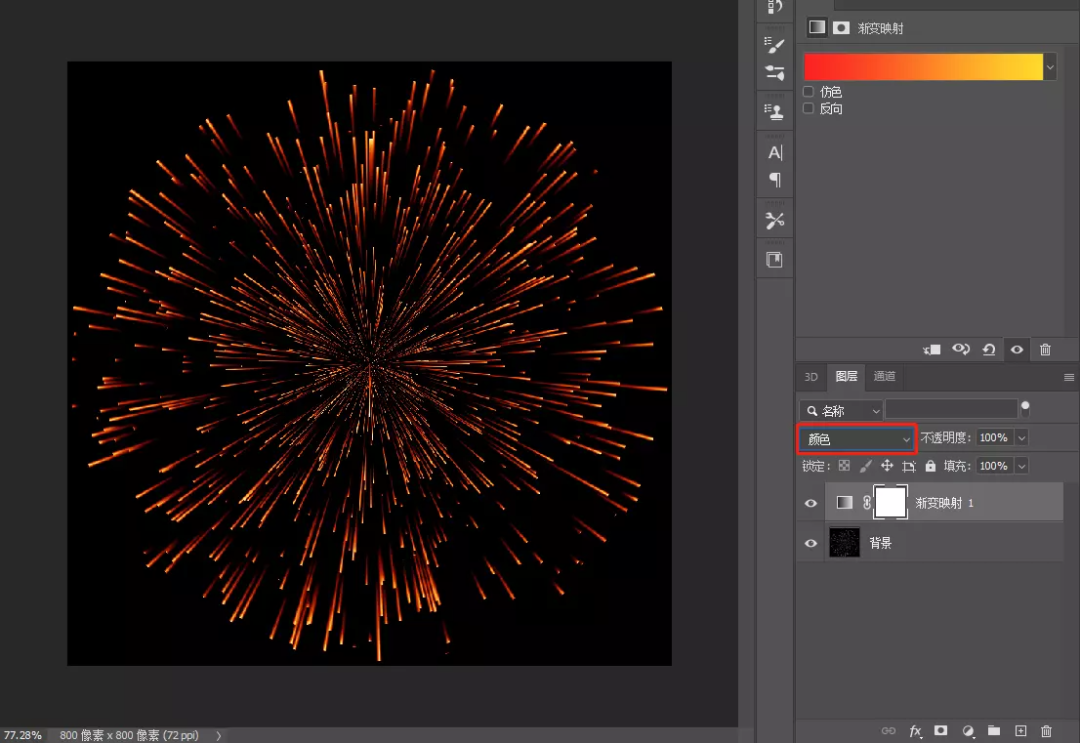Click the trash icon in Layers panel
Image resolution: width=1080 pixels, height=743 pixels.
coord(1047,731)
